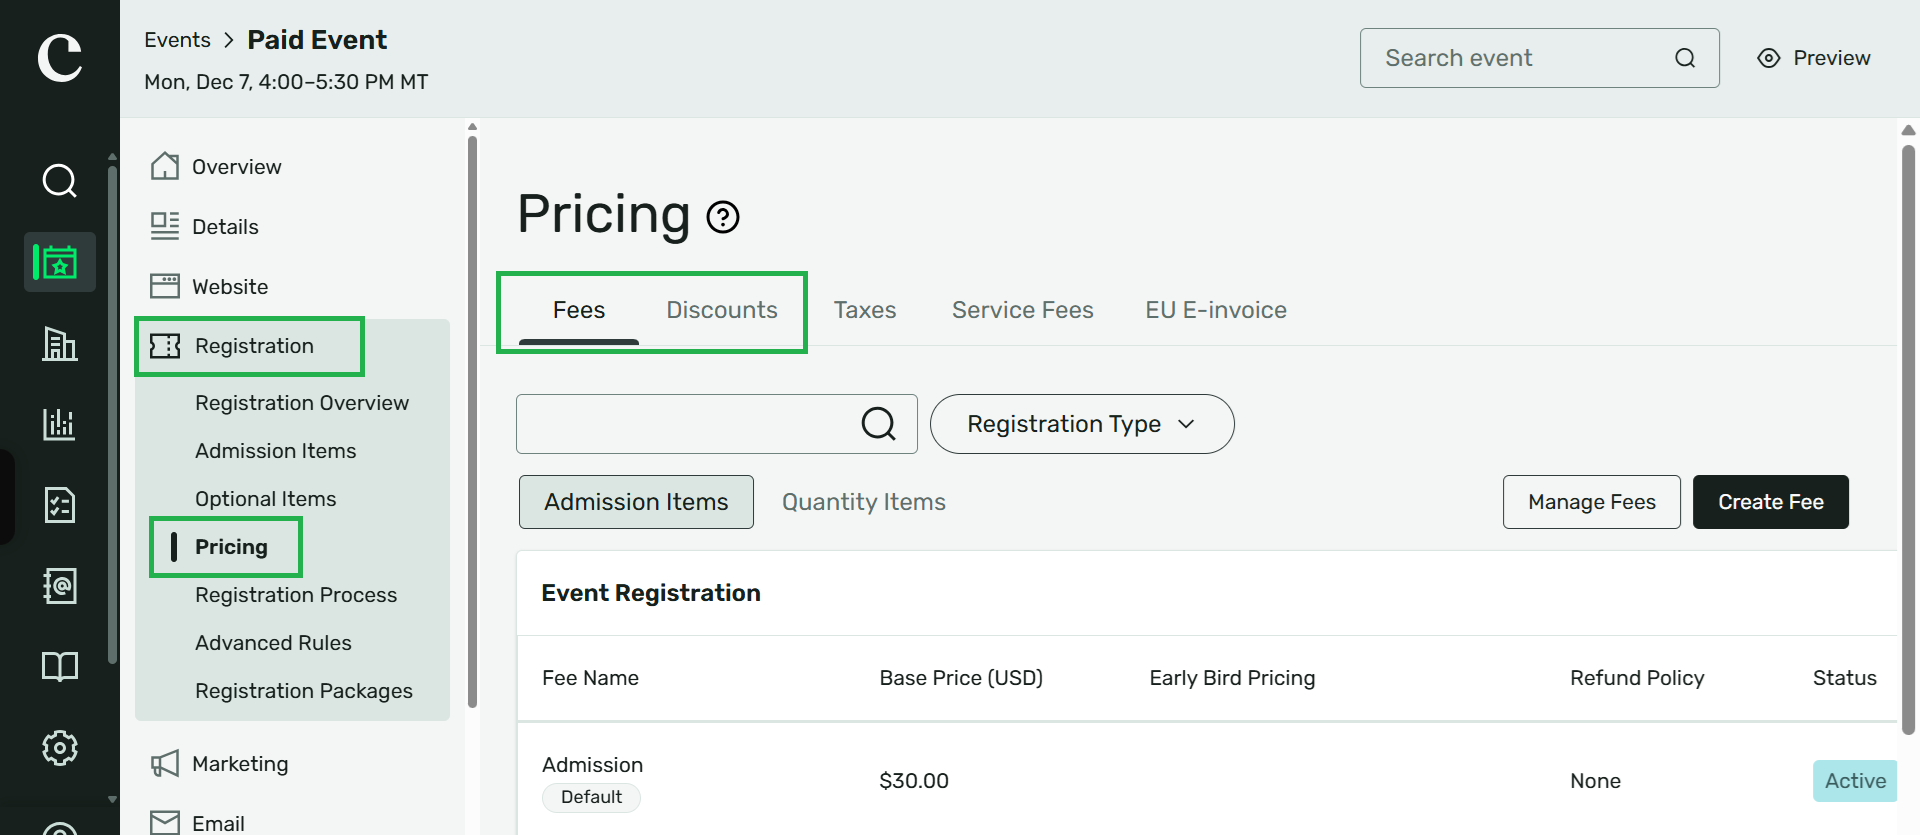This screenshot has height=835, width=1920.
Task: Open the bar chart reports icon
Action: coord(60,424)
